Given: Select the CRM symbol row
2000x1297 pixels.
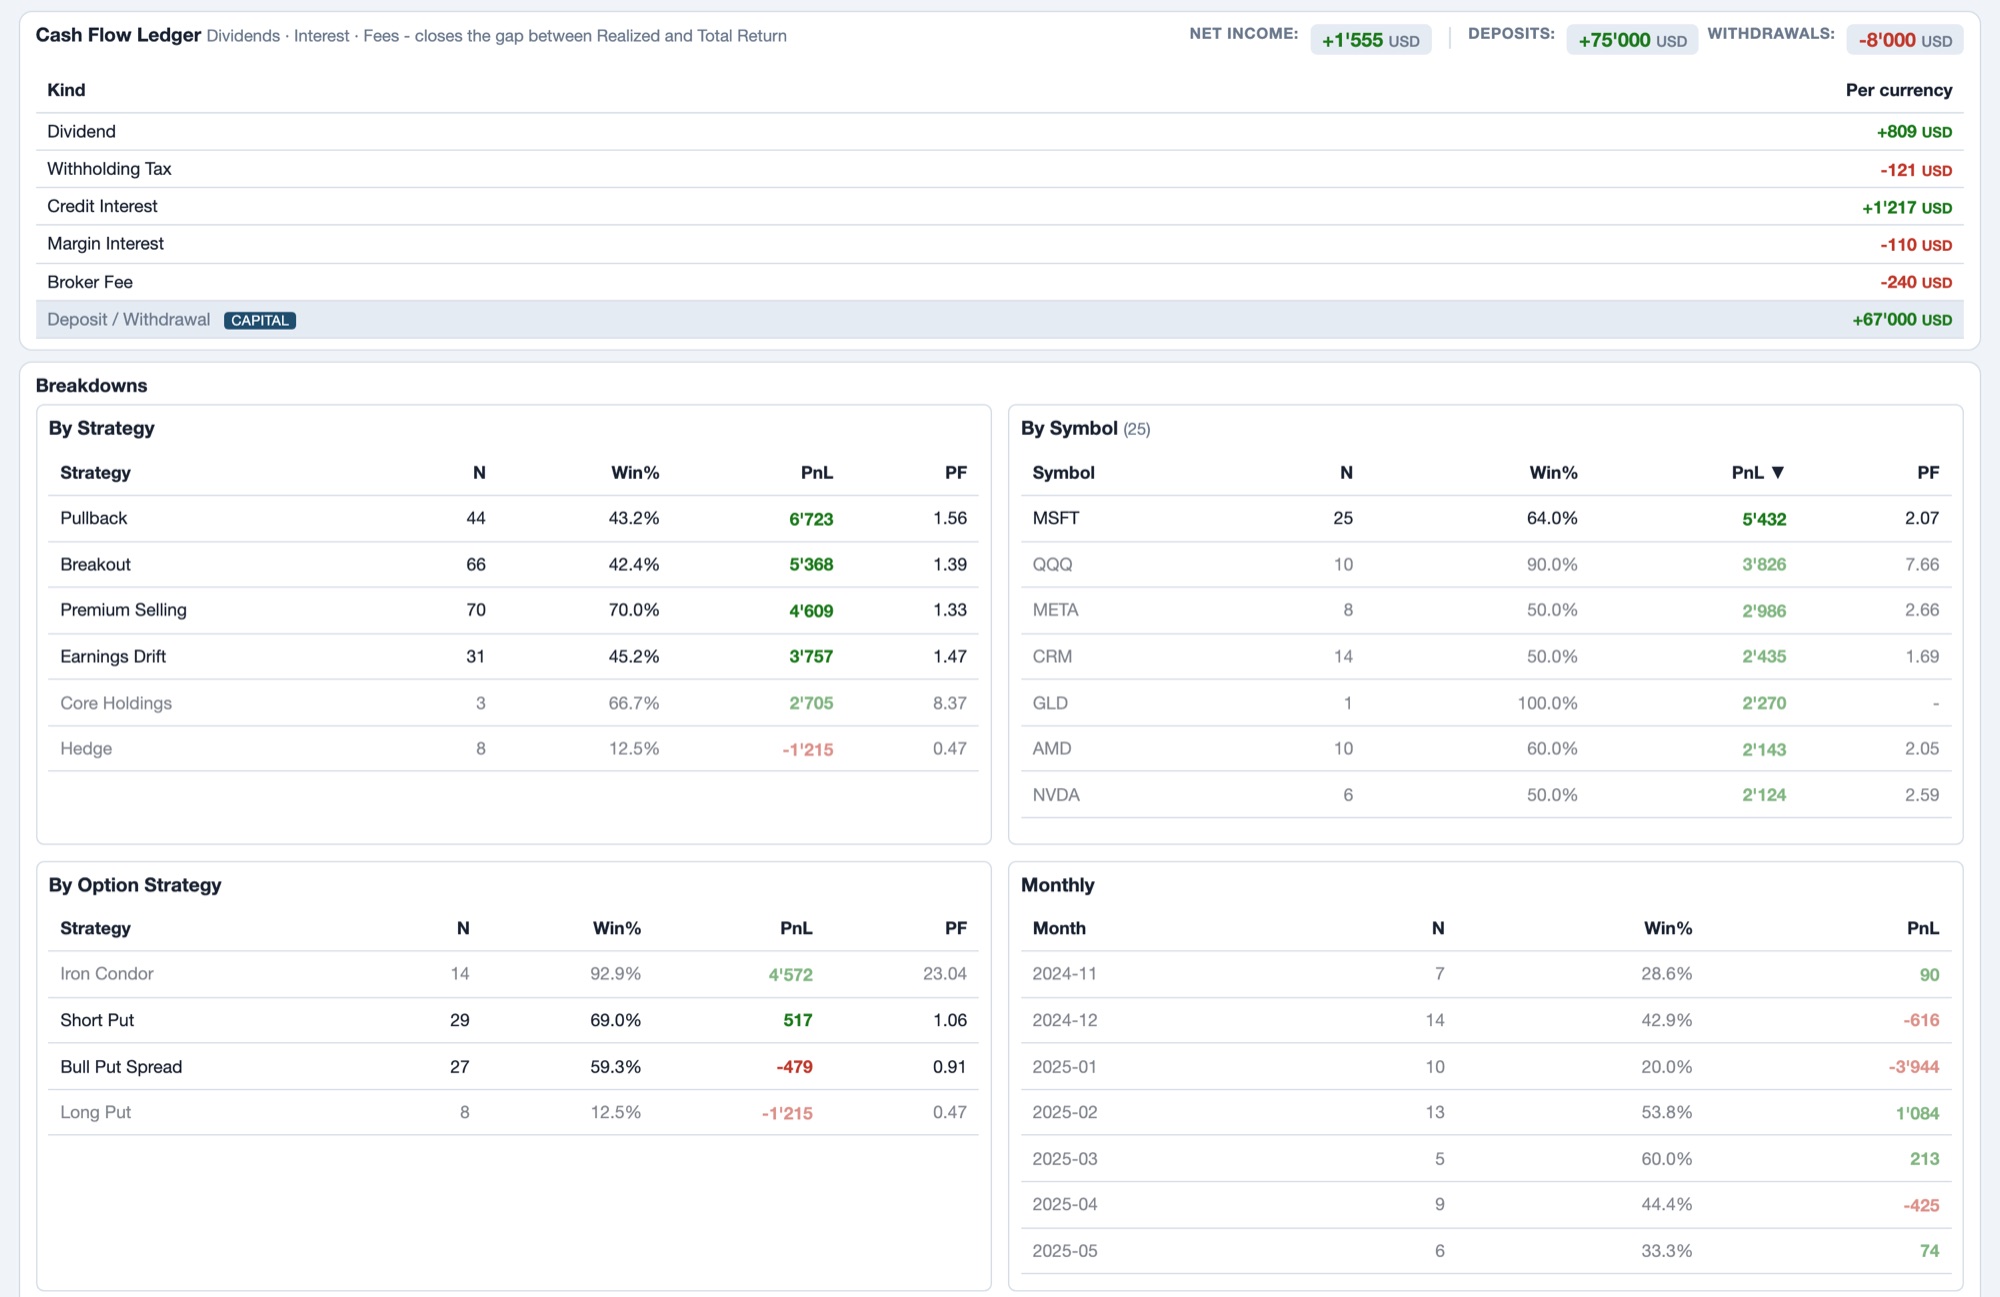Looking at the screenshot, I should click(x=1486, y=657).
